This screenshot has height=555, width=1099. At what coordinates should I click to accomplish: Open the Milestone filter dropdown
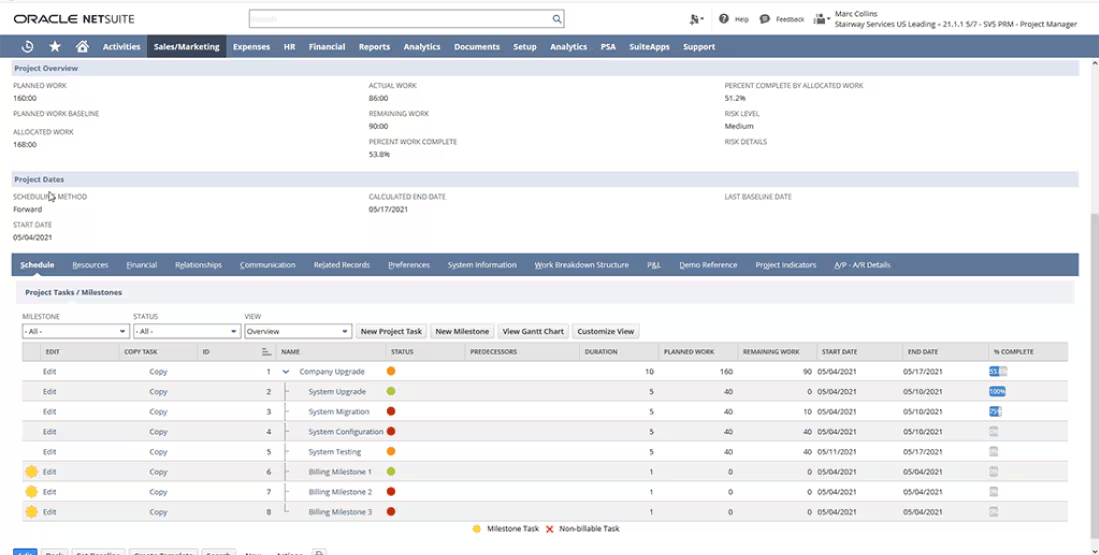75,331
